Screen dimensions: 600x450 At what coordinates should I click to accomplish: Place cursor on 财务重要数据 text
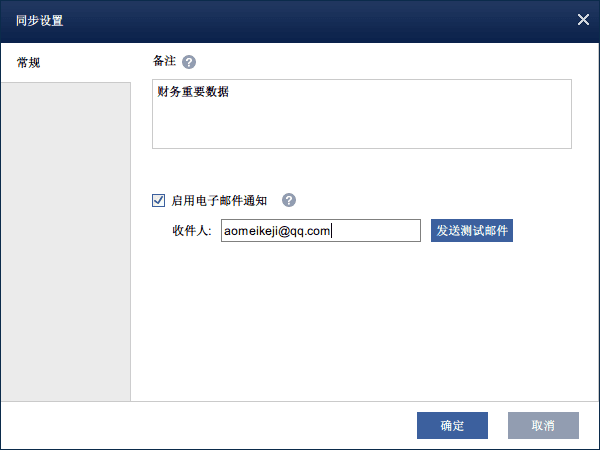(x=193, y=92)
